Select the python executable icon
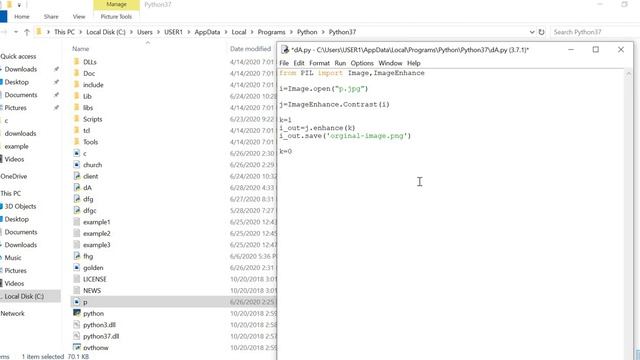 [x=76, y=313]
